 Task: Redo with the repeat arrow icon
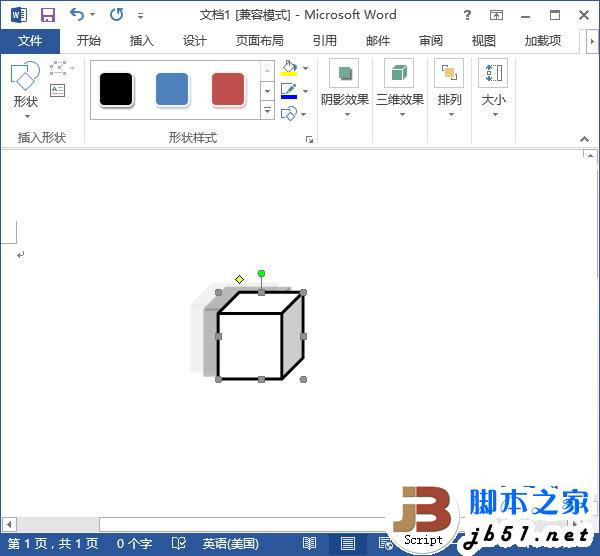pyautogui.click(x=116, y=15)
